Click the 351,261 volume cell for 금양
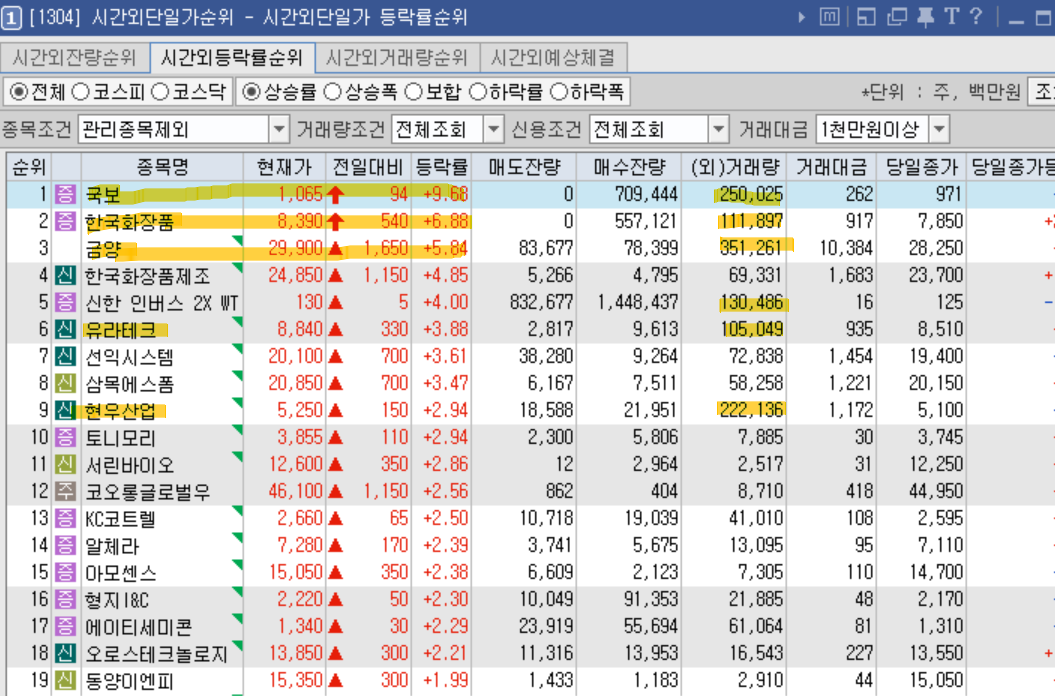Image resolution: width=1055 pixels, height=696 pixels. [x=751, y=248]
